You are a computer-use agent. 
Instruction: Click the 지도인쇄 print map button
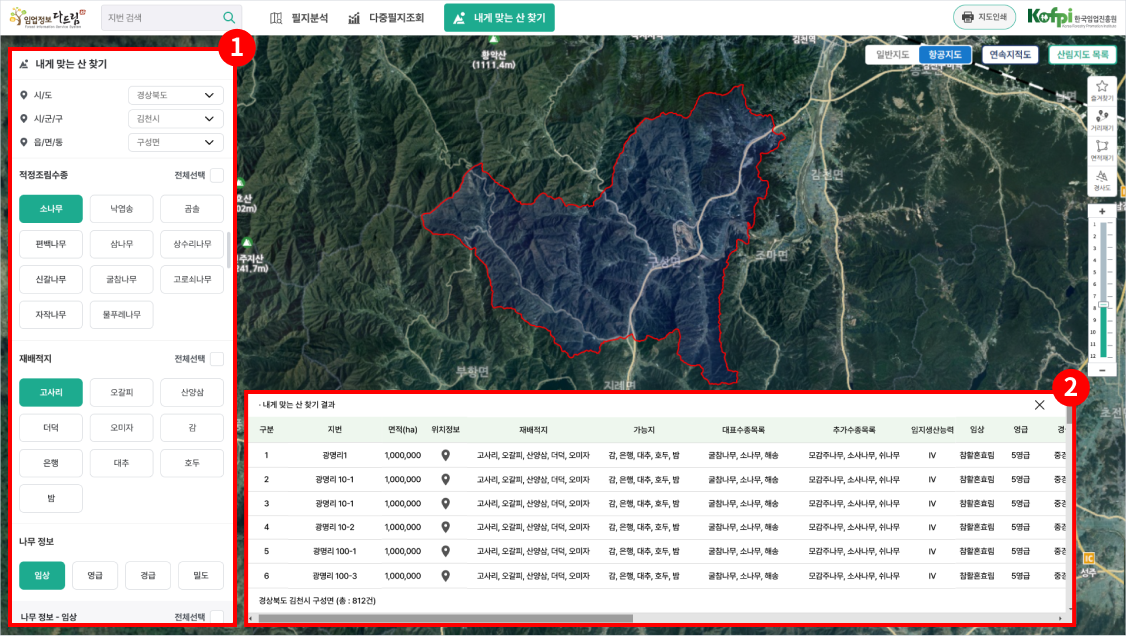(x=984, y=17)
